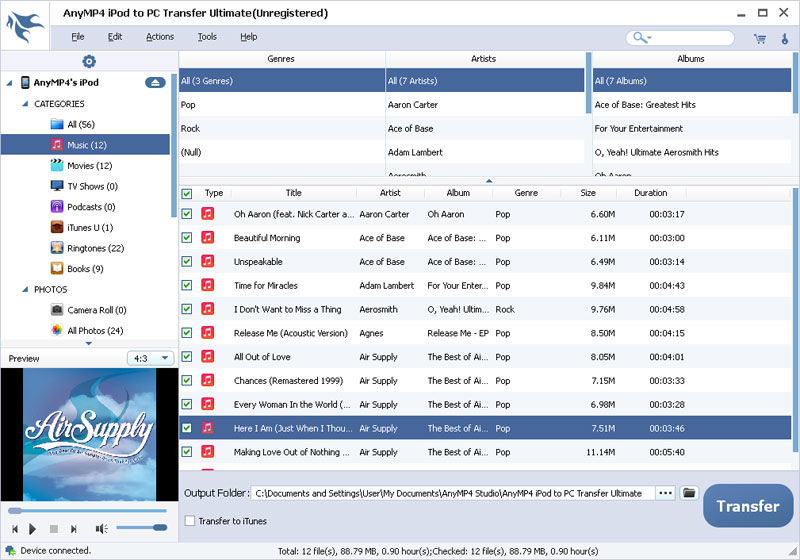Sort songs by the Artist column header

390,193
